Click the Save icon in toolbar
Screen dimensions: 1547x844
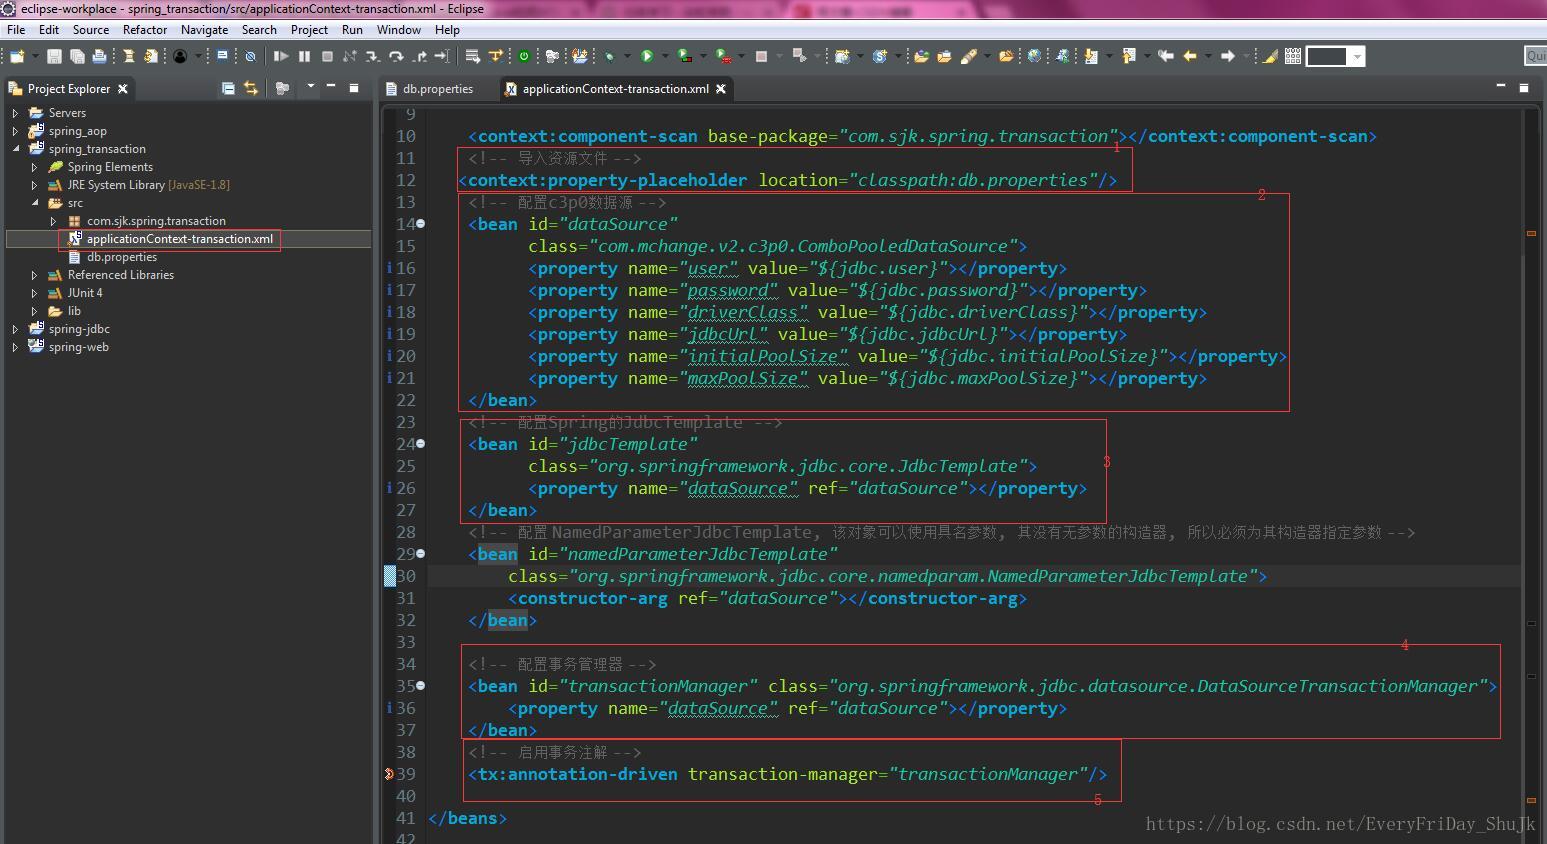[54, 56]
